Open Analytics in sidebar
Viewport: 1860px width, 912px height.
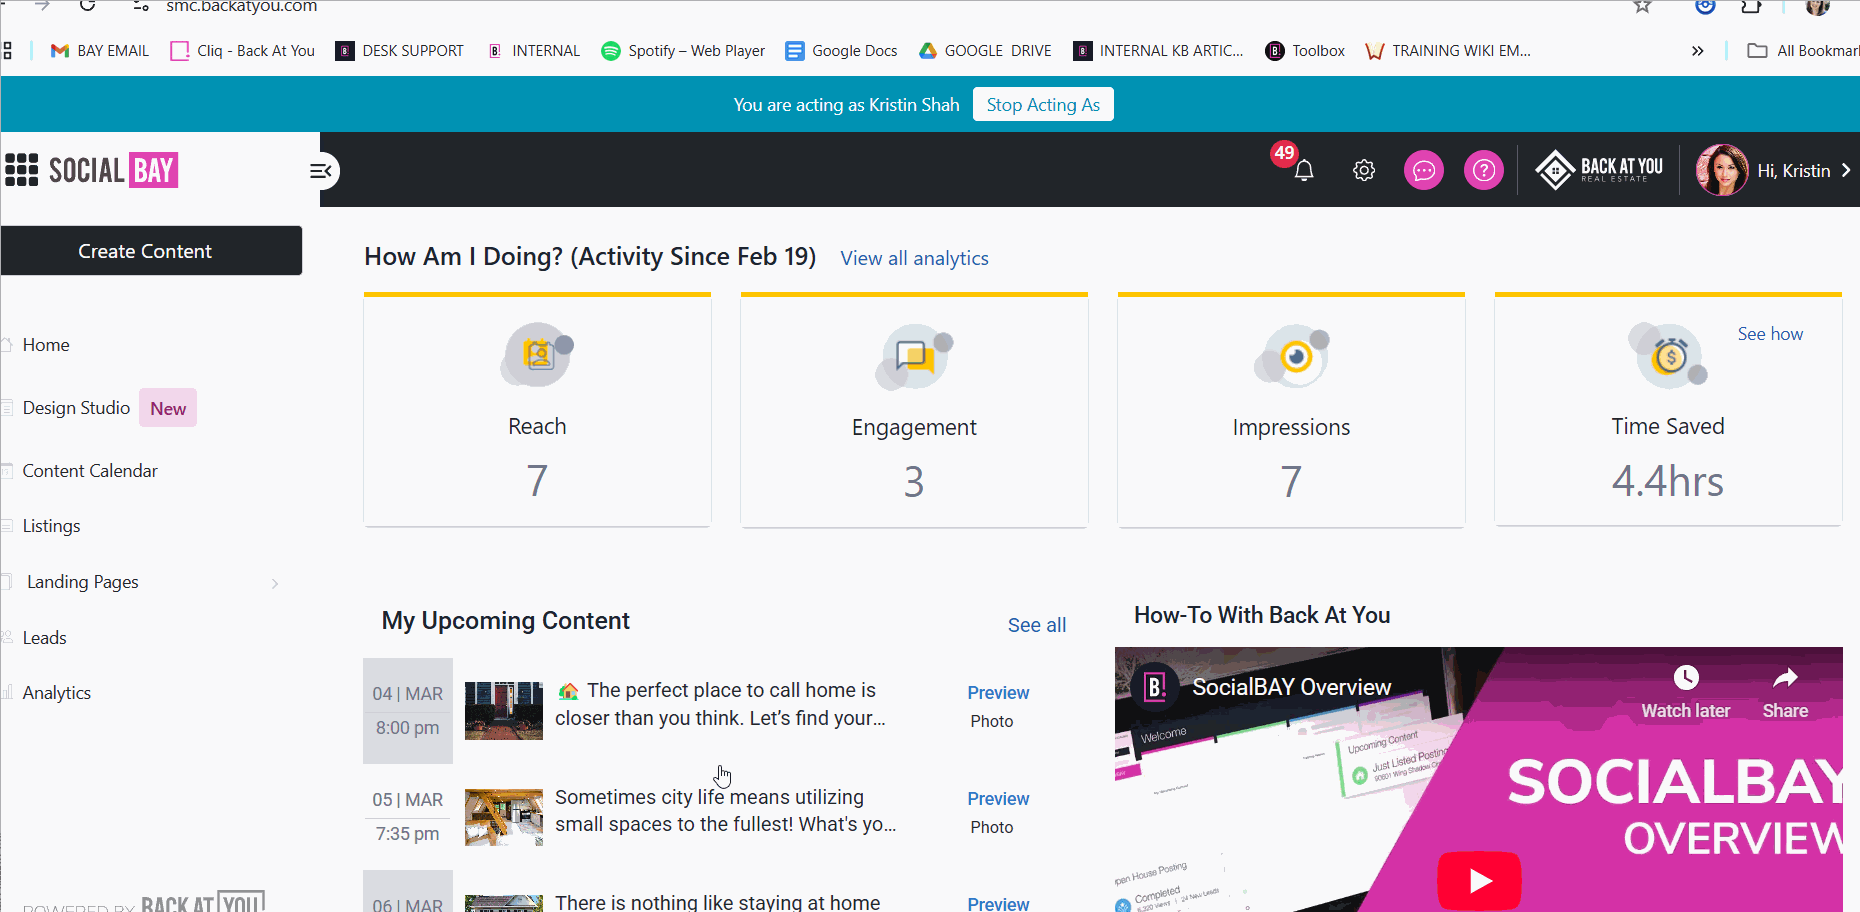click(57, 693)
